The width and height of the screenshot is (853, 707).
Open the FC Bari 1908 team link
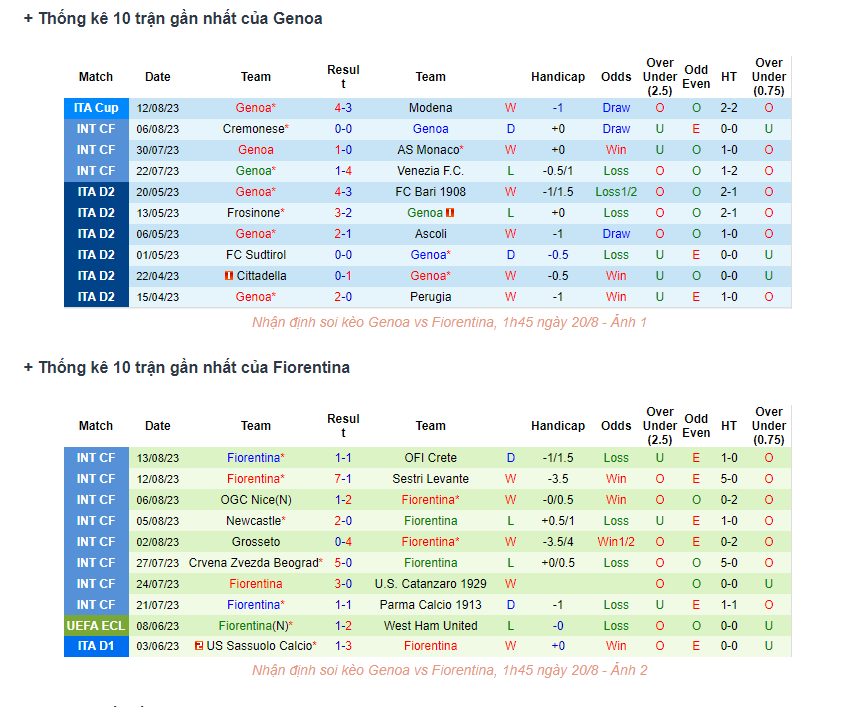click(x=430, y=192)
